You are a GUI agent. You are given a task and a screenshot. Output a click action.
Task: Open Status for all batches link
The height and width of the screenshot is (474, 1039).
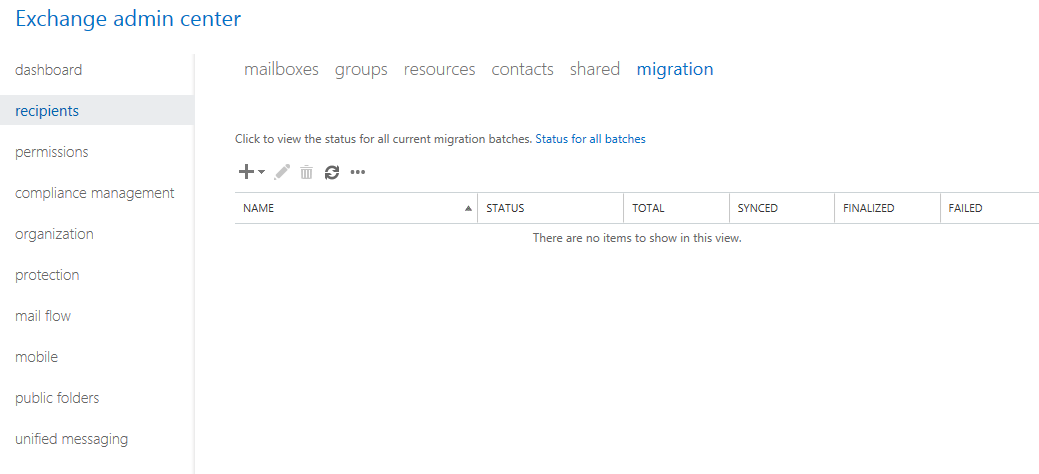590,139
